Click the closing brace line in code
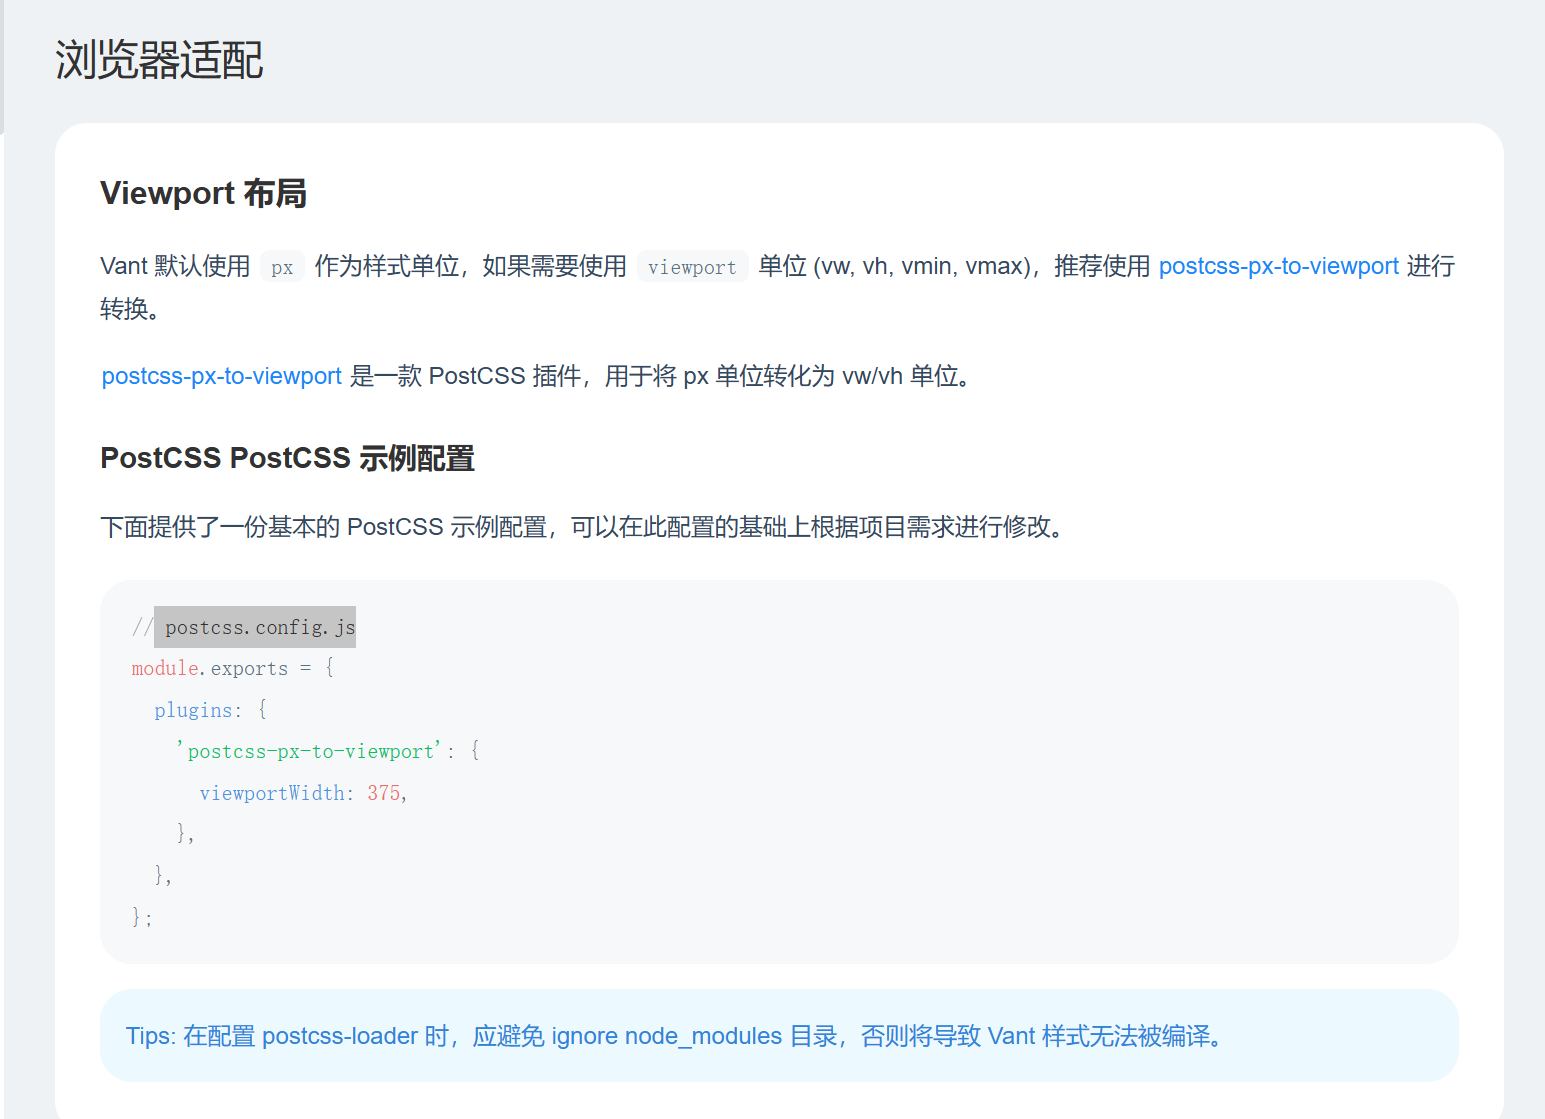The width and height of the screenshot is (1545, 1119). coord(140,916)
